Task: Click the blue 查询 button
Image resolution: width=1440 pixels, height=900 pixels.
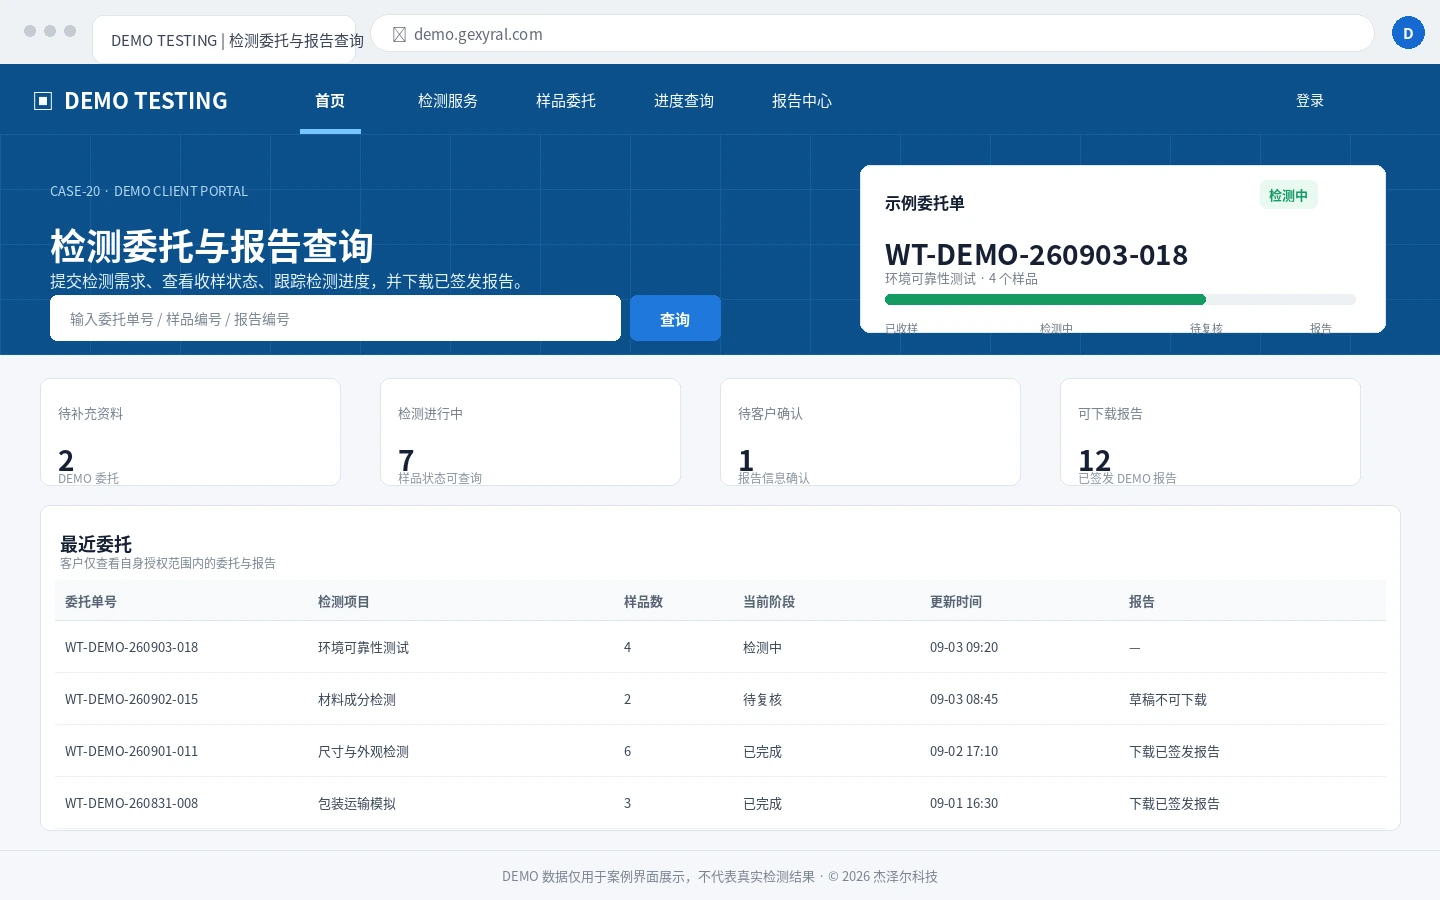Action: point(675,318)
